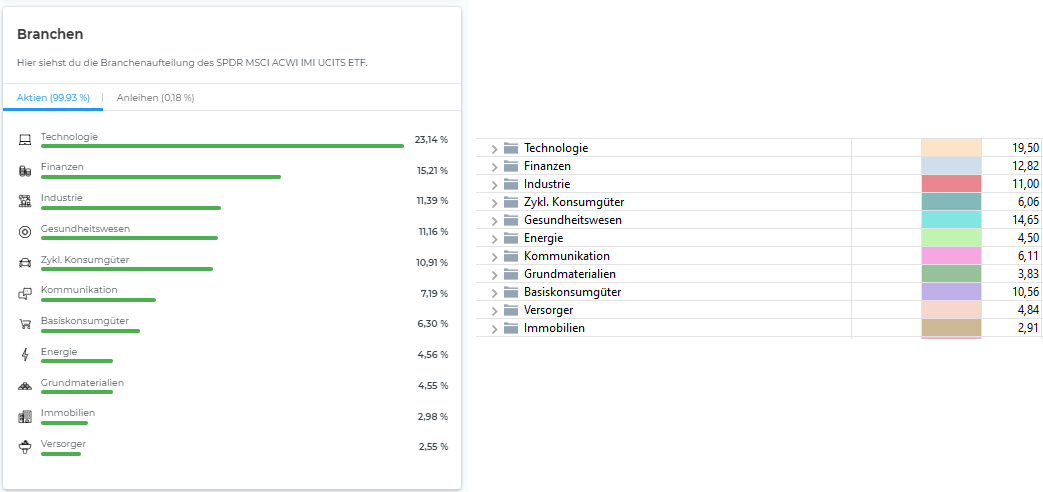Expand the Gesundheitswesen folder chevron

(x=494, y=220)
